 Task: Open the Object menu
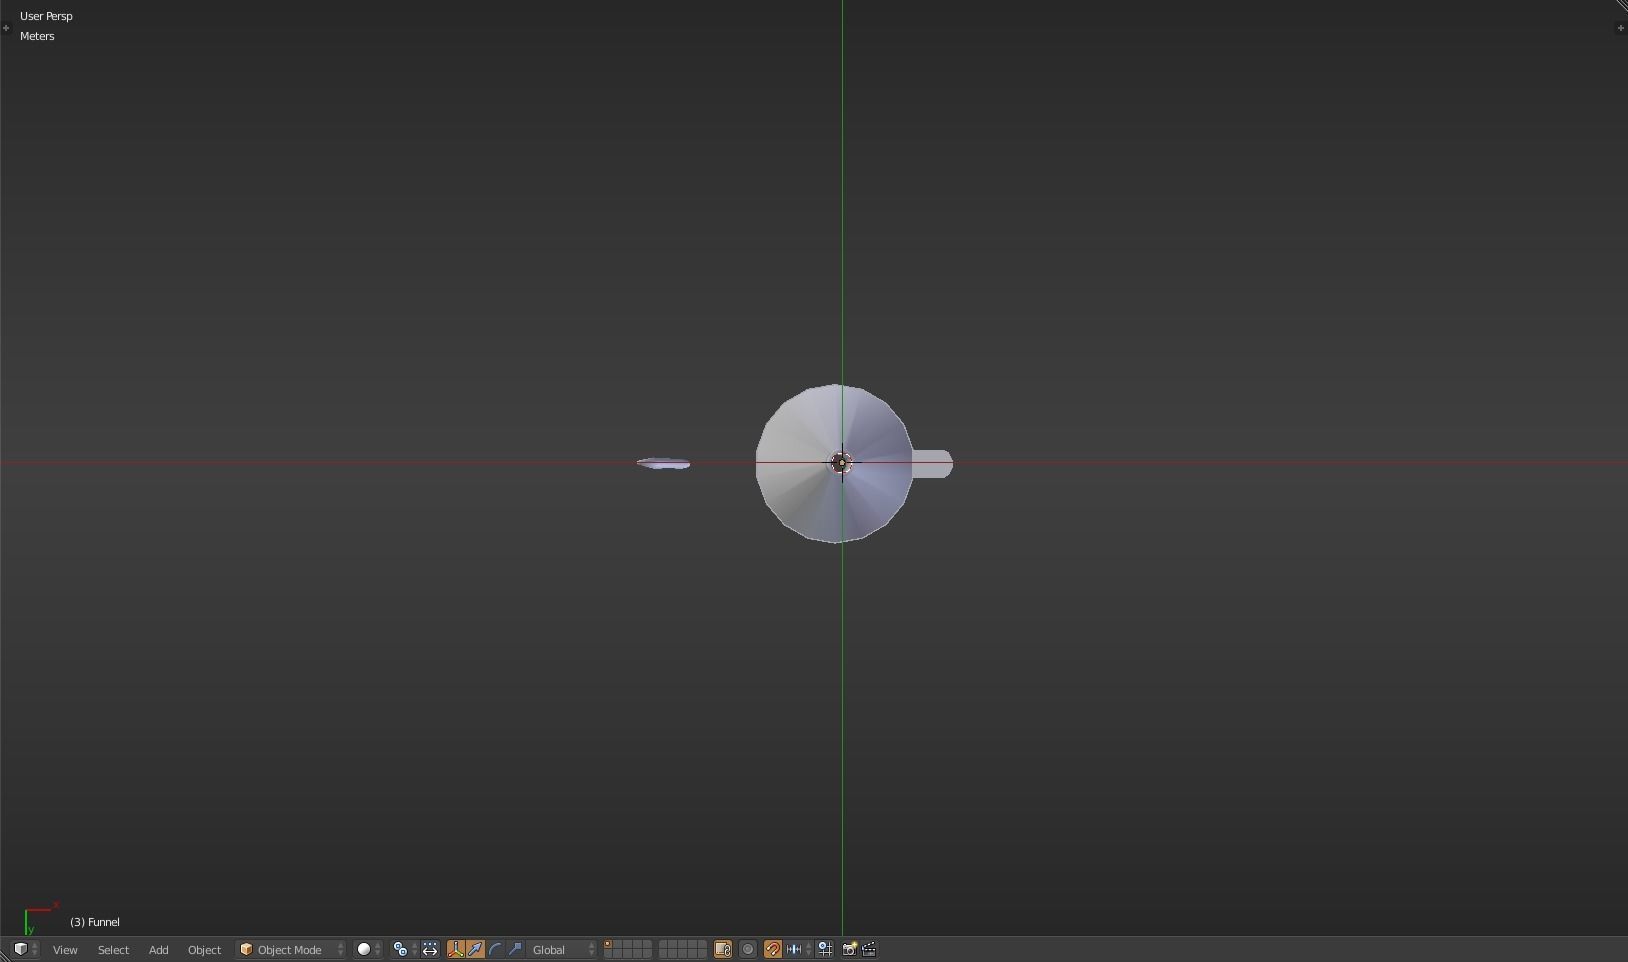click(x=204, y=949)
